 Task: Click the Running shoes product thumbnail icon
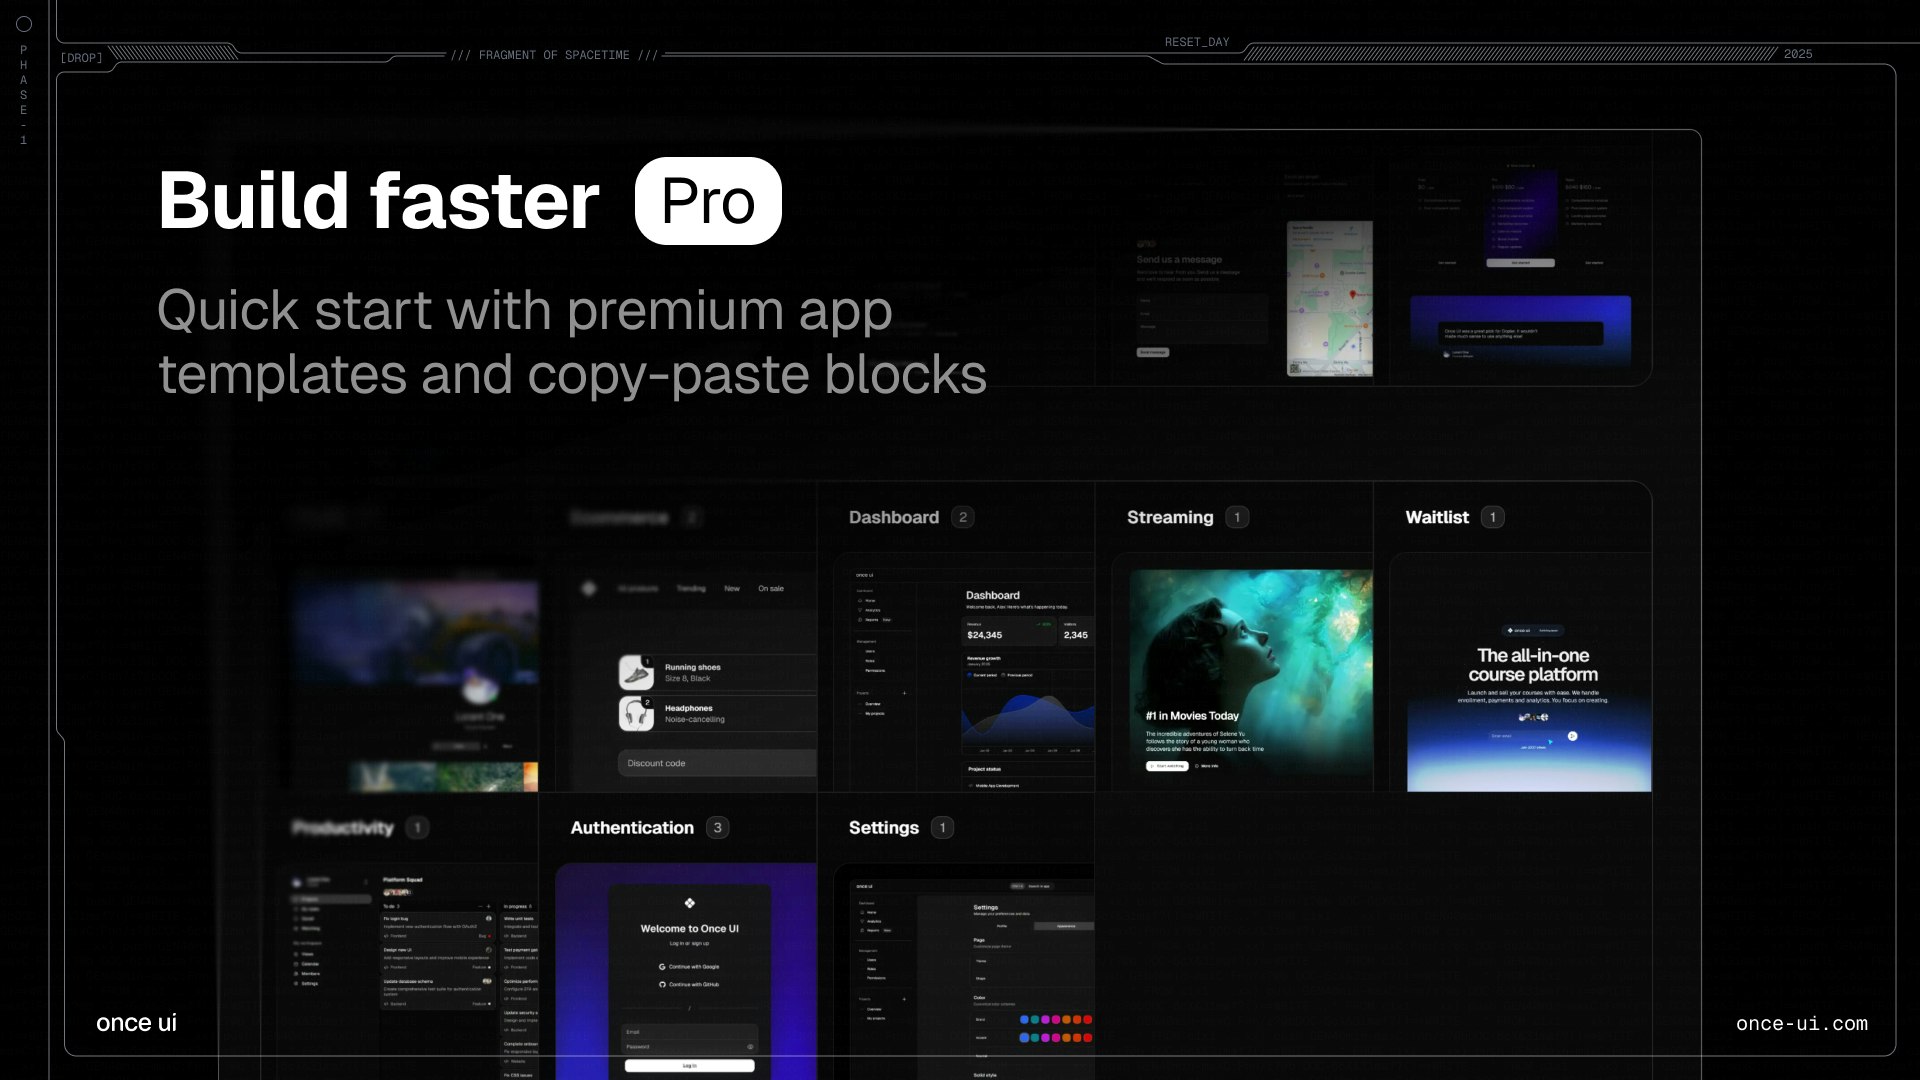636,673
